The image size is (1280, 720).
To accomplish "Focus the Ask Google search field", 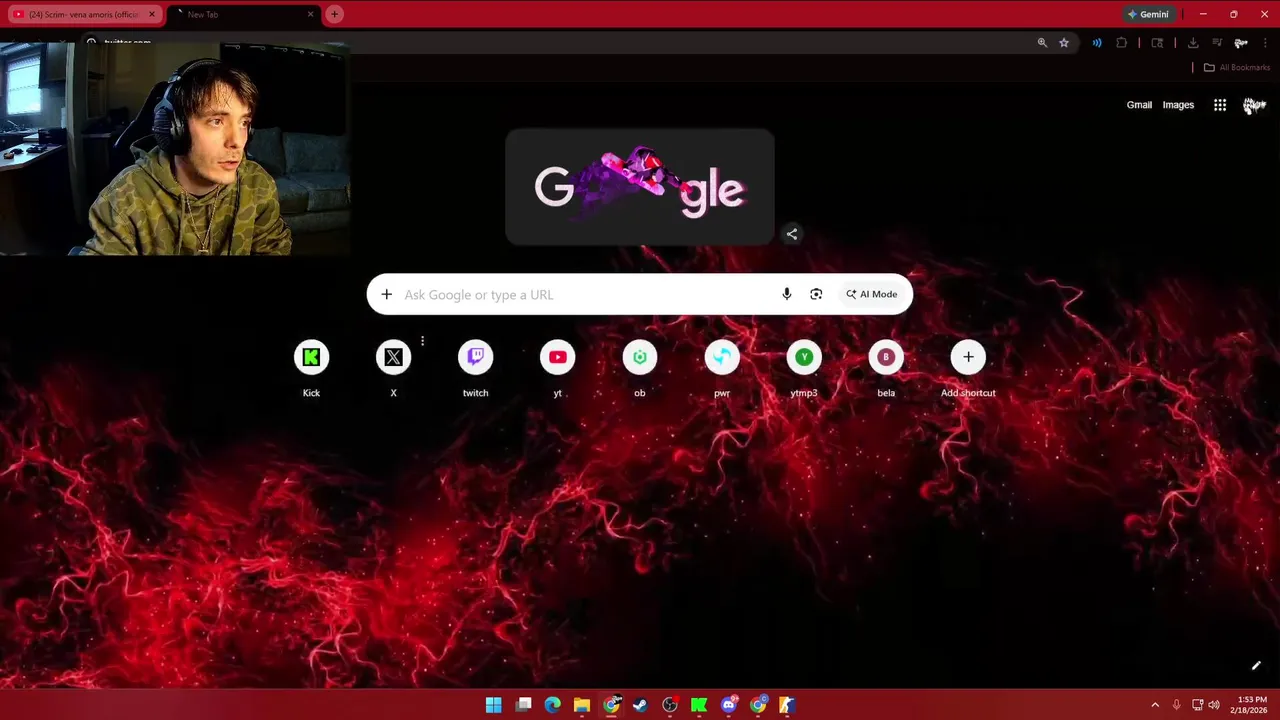I will pyautogui.click(x=585, y=295).
